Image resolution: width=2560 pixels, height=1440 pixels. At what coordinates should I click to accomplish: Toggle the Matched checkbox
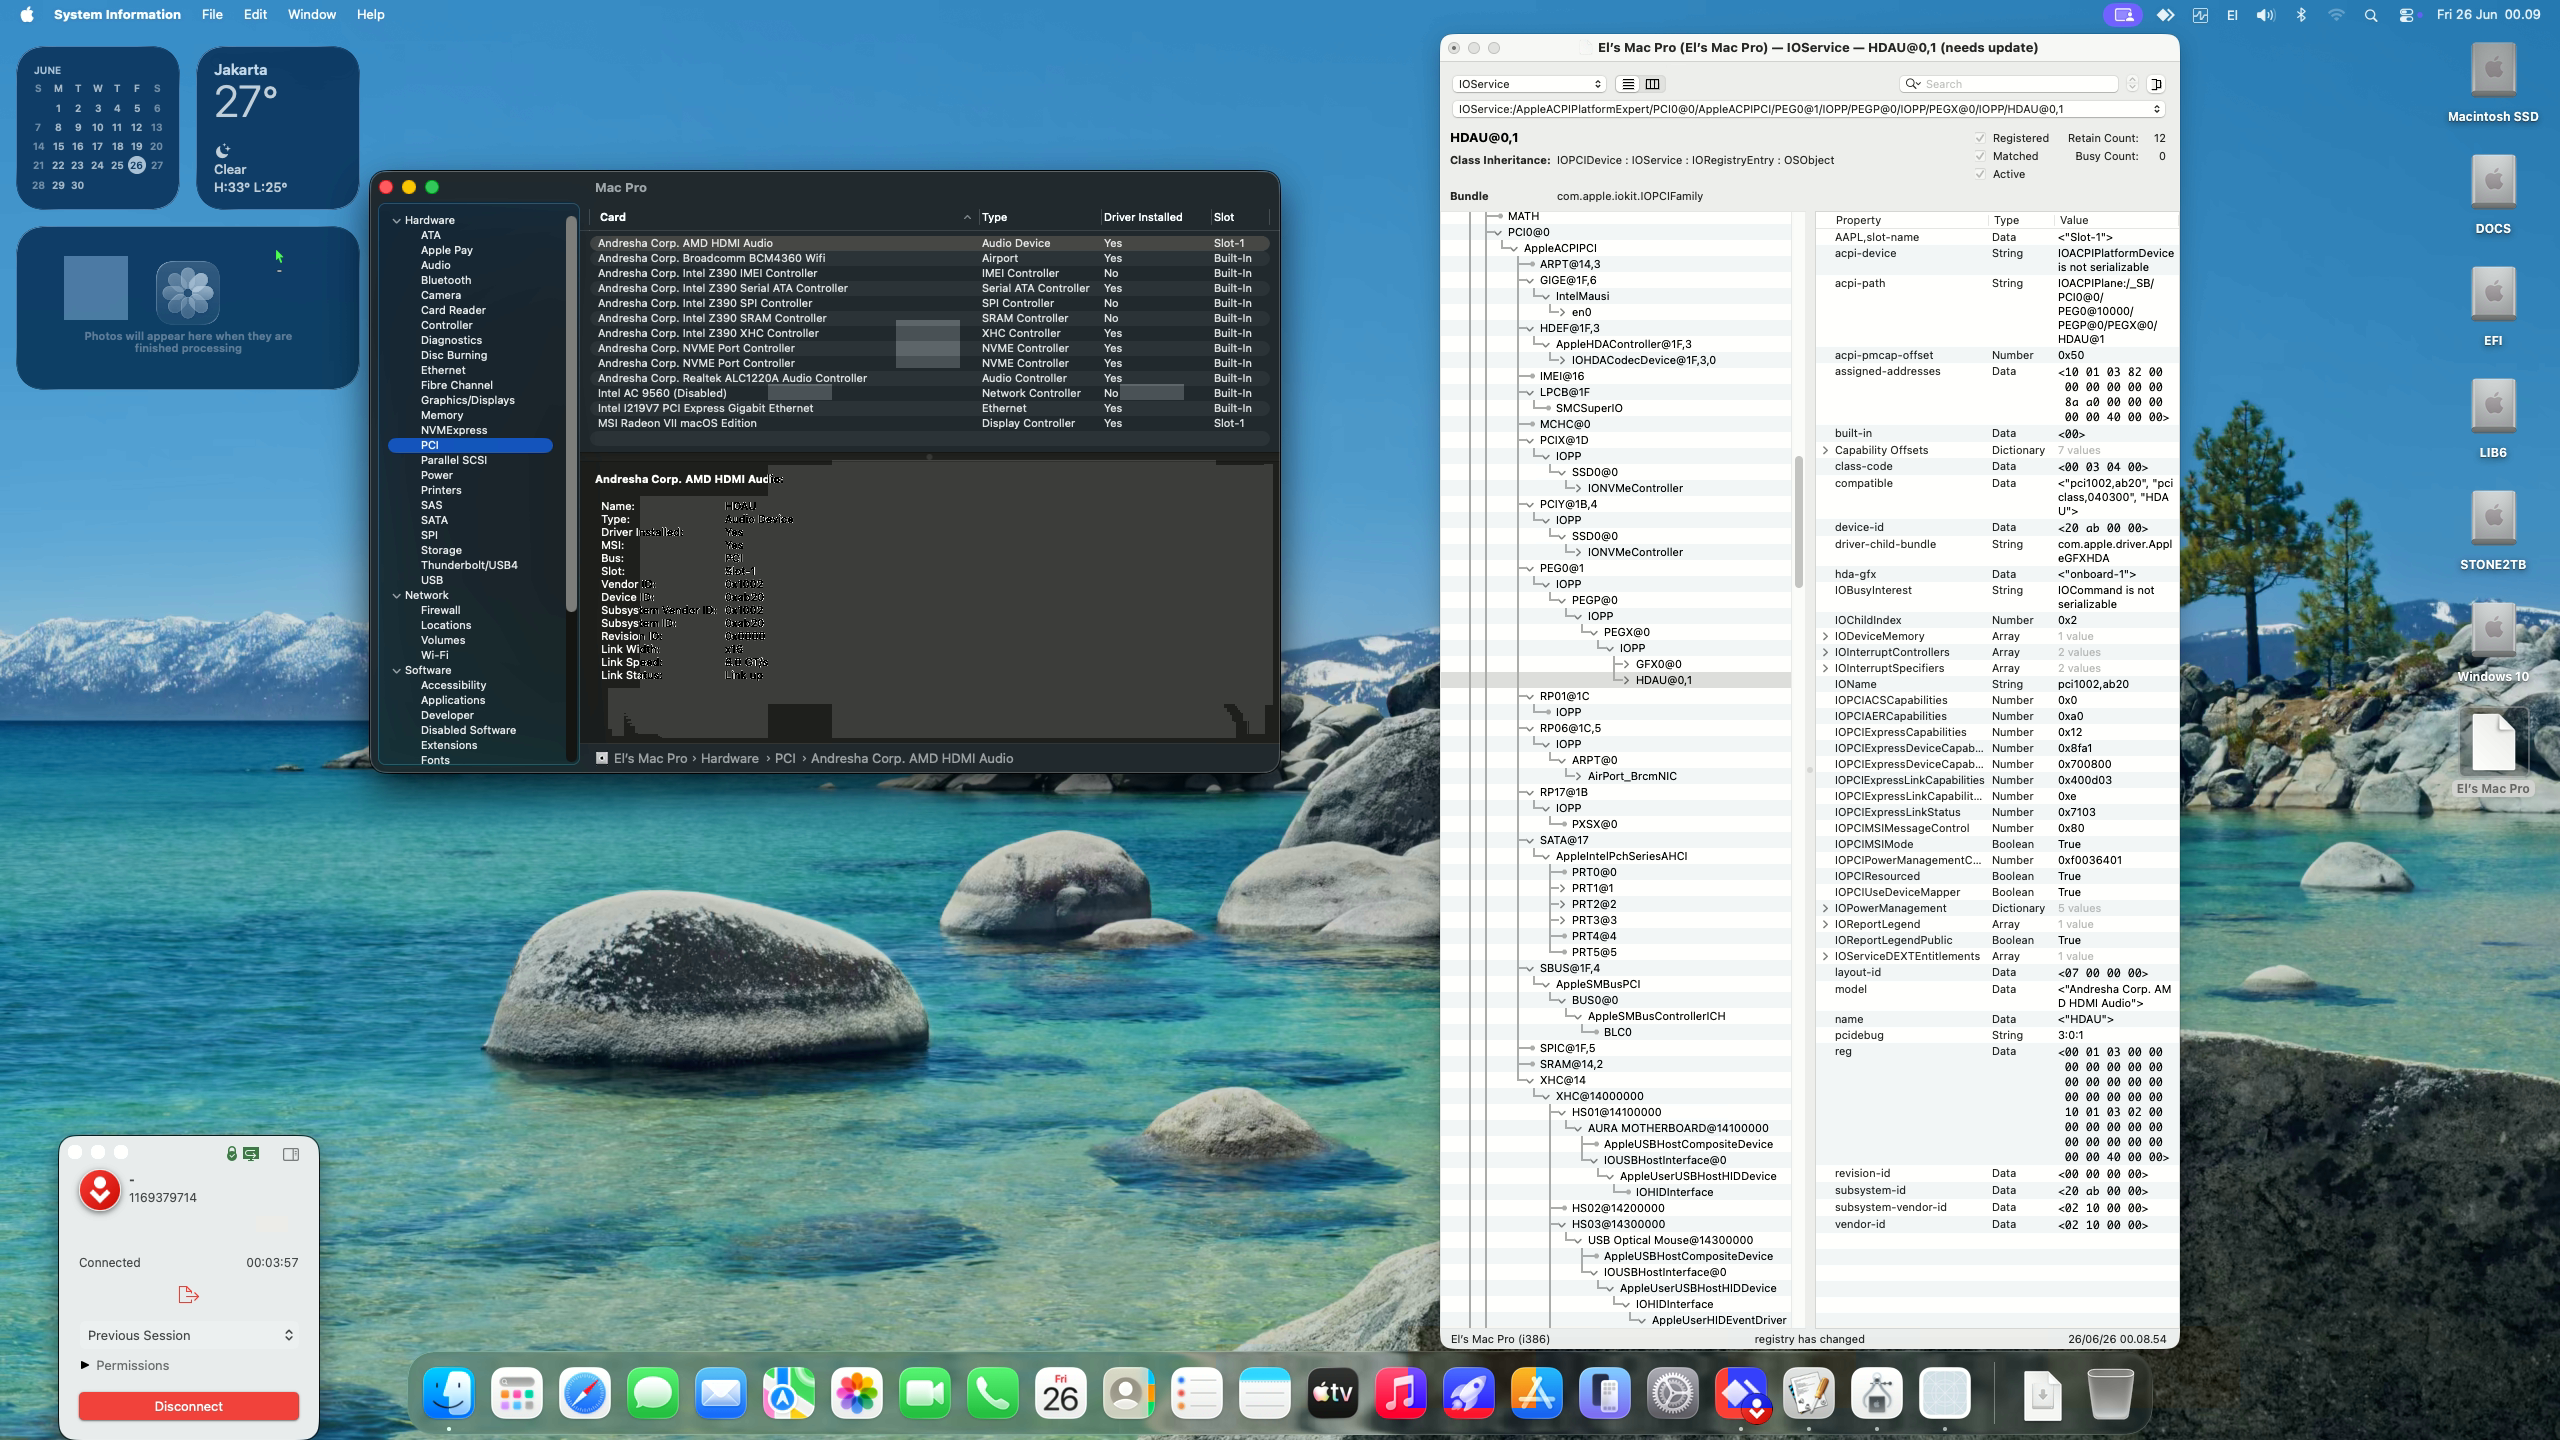click(x=1980, y=156)
